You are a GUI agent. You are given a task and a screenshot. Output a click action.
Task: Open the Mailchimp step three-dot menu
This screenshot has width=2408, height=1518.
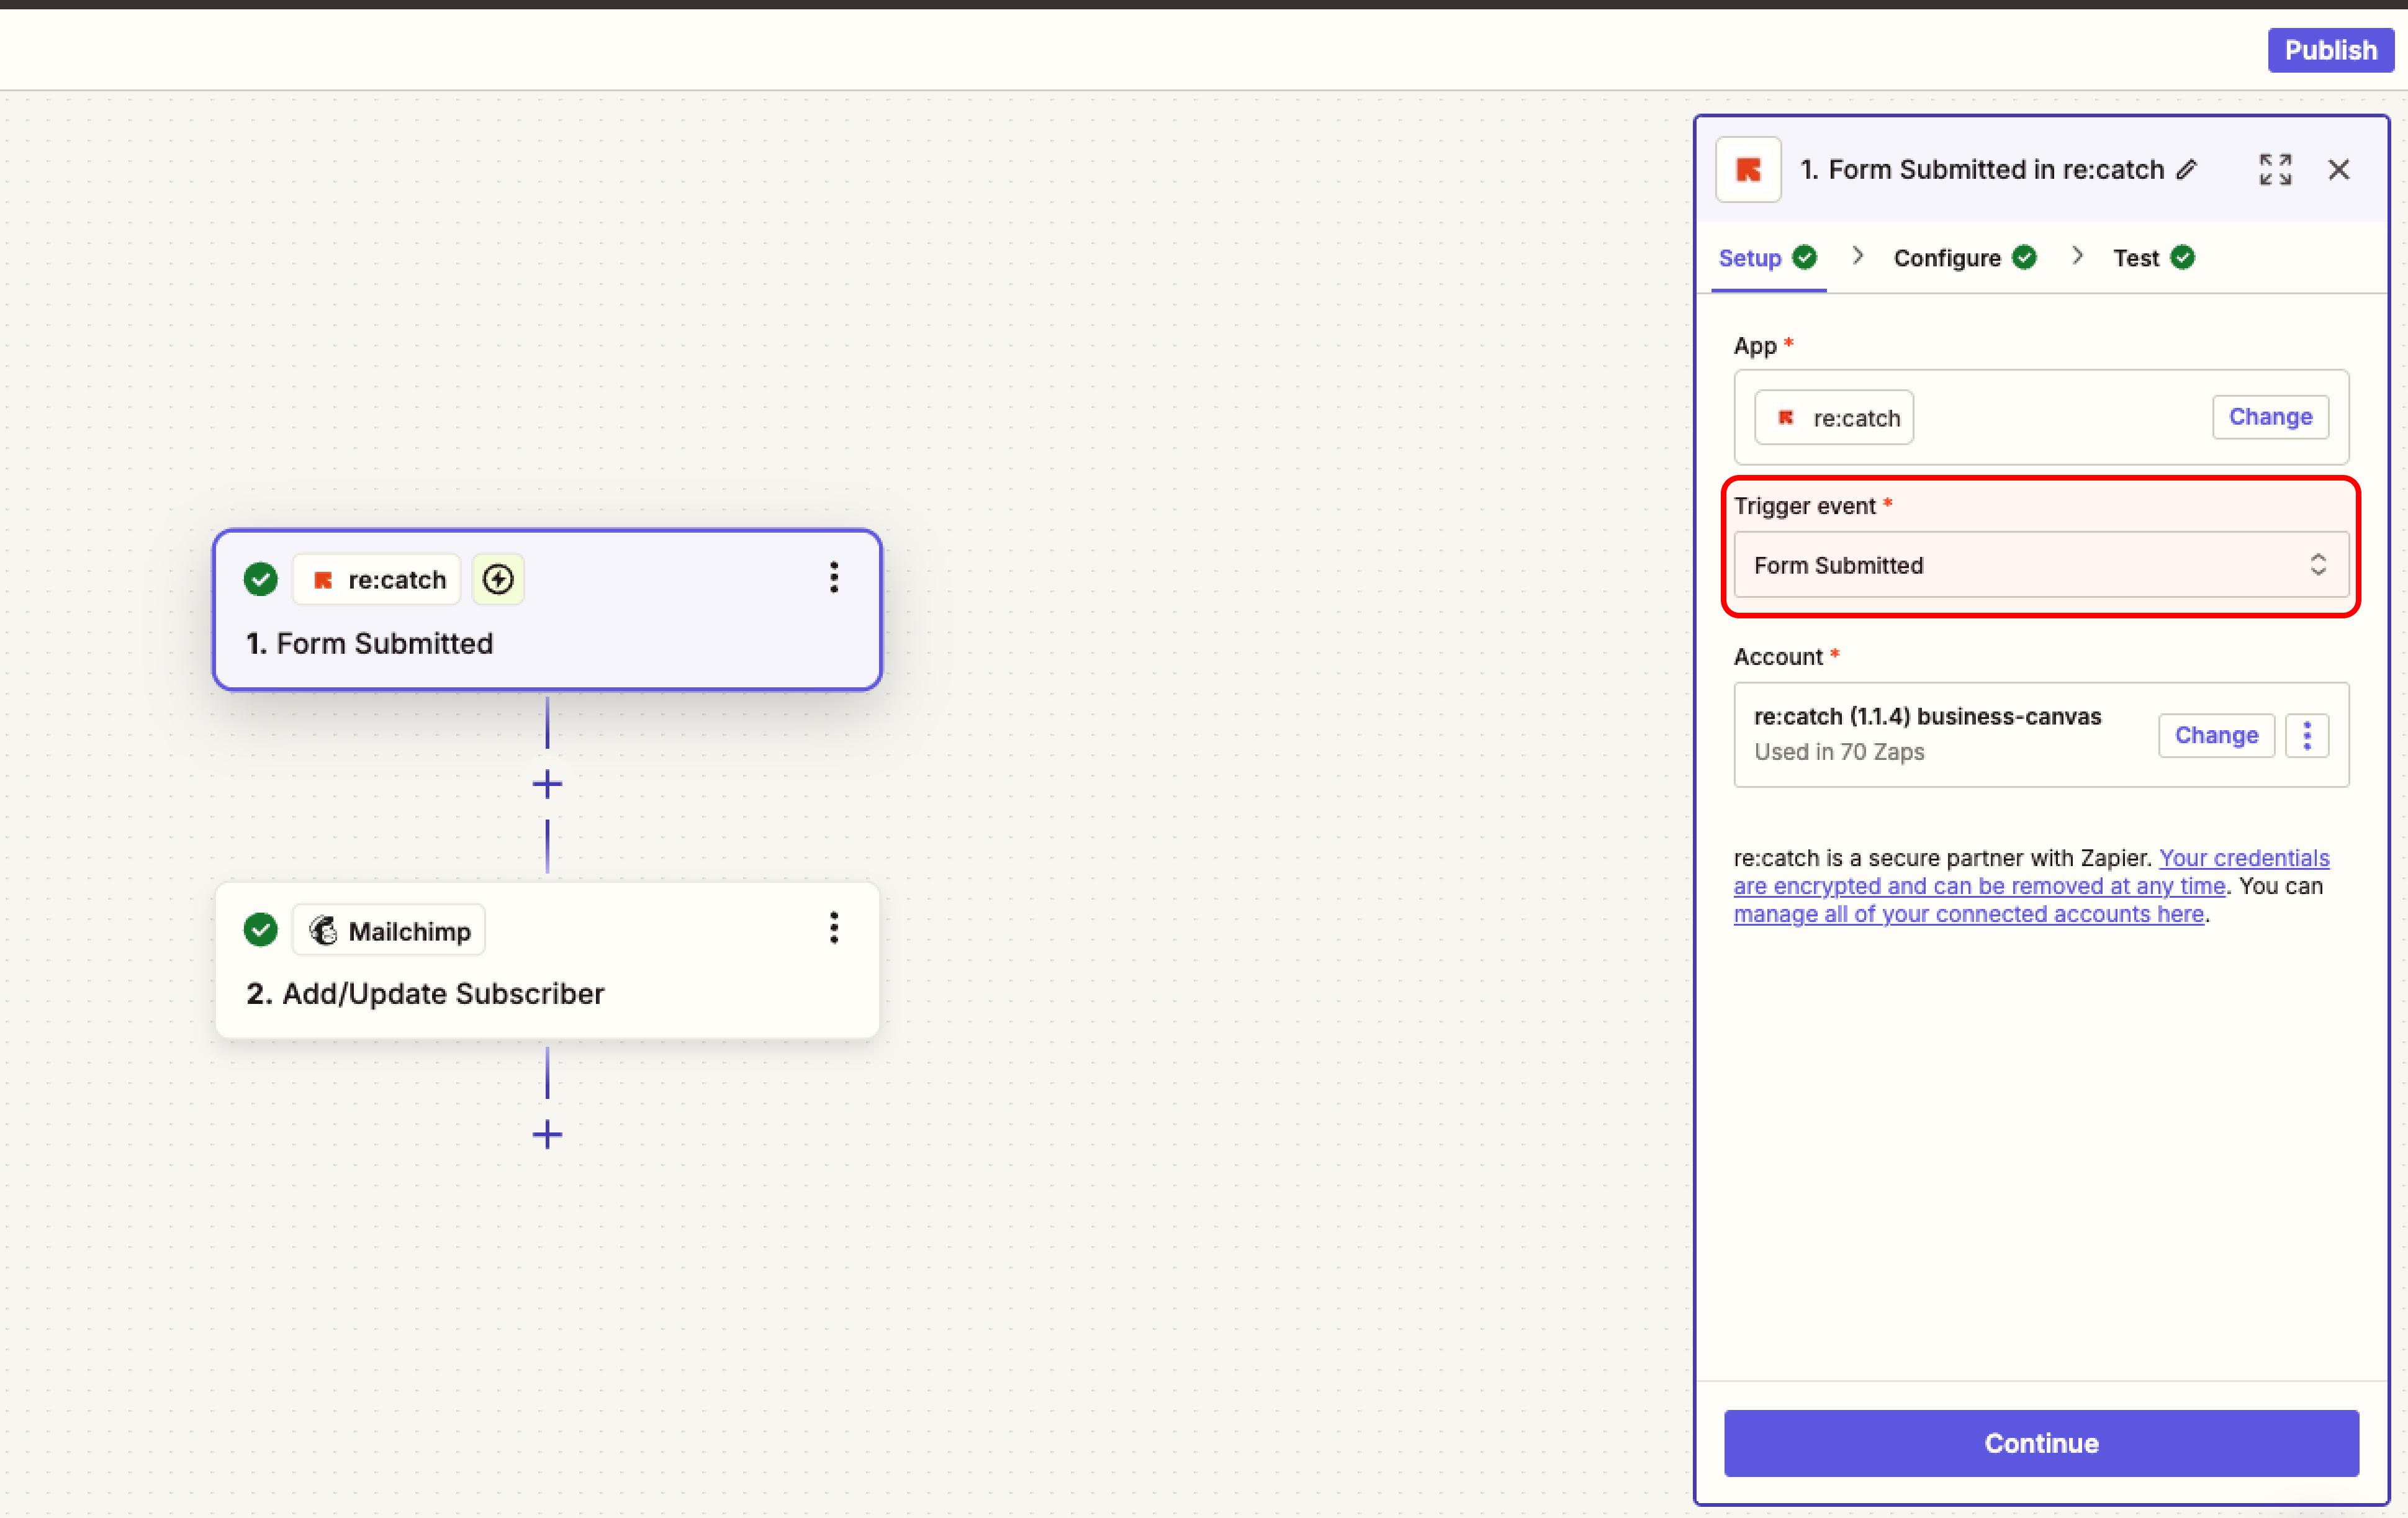point(833,929)
